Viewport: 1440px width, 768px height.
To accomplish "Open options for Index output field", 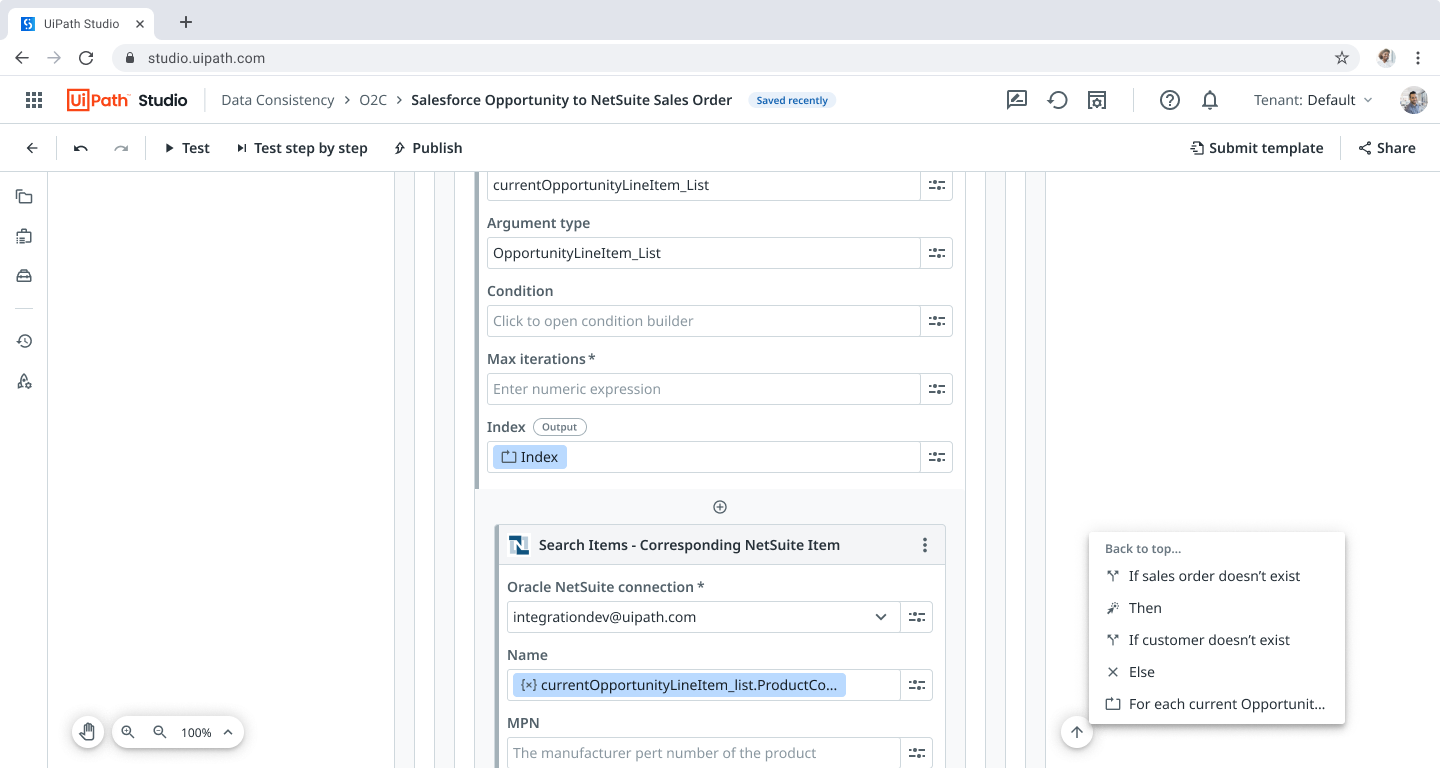I will (937, 457).
